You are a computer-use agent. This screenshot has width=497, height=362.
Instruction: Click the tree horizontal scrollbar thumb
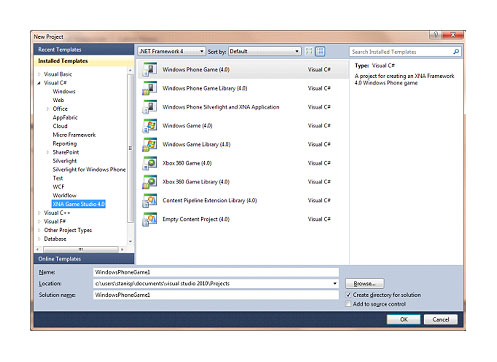81,249
